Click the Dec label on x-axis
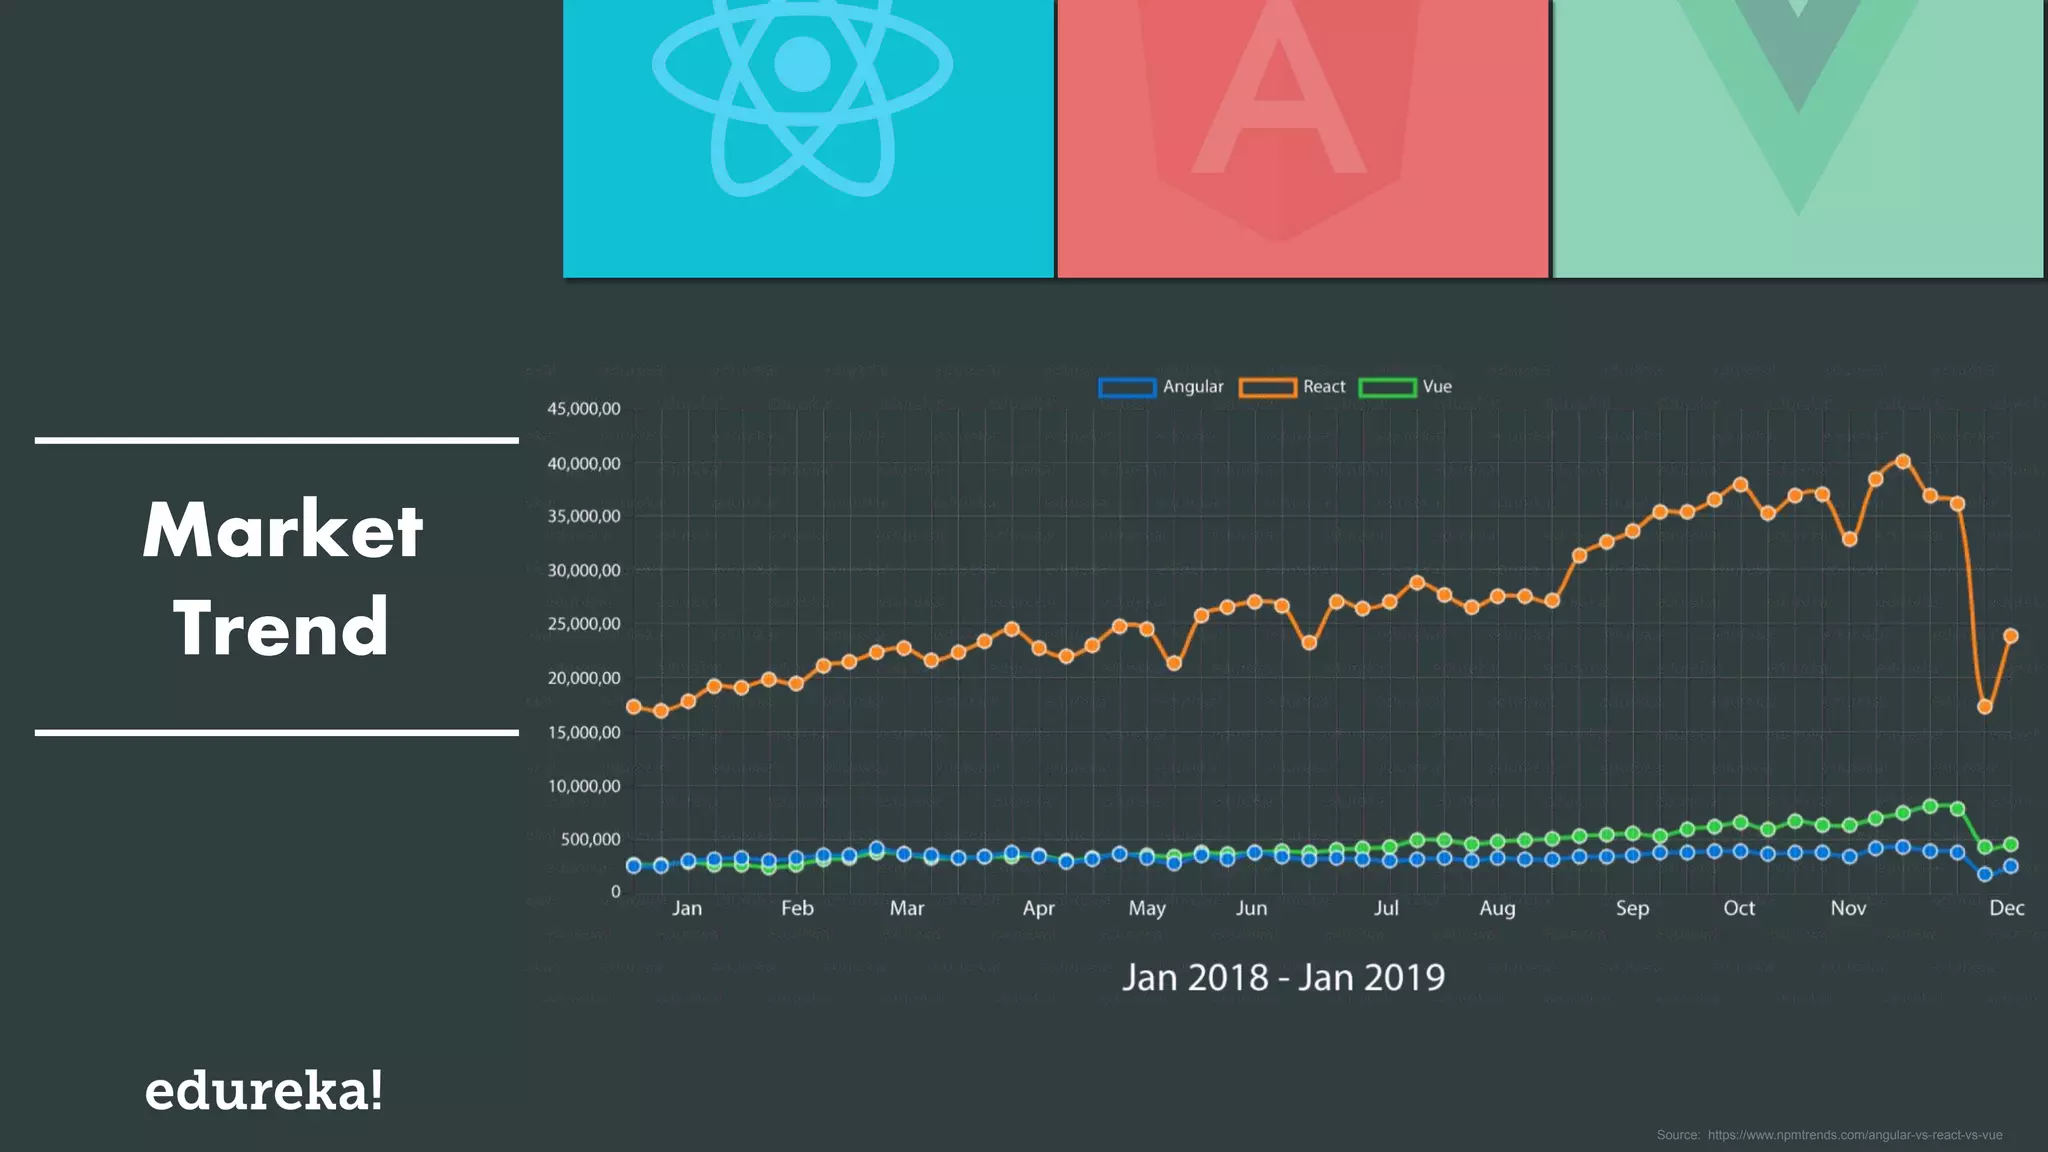Screen dimensions: 2048x1152 point(2006,908)
